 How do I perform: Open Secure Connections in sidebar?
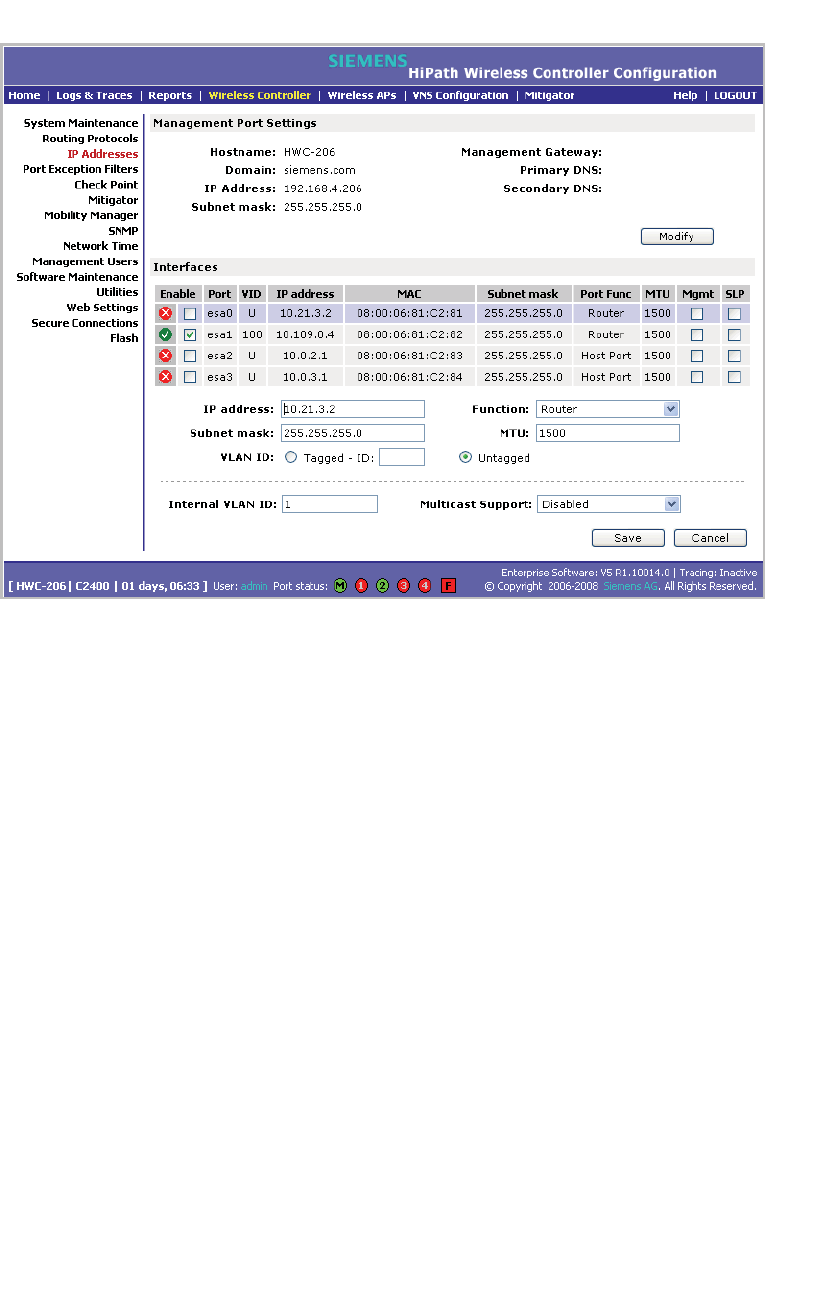pos(85,323)
